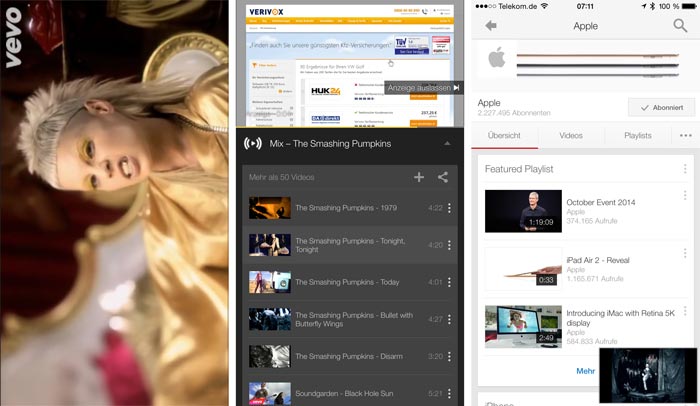Toggle the Abonniert subscribe button

click(x=662, y=108)
